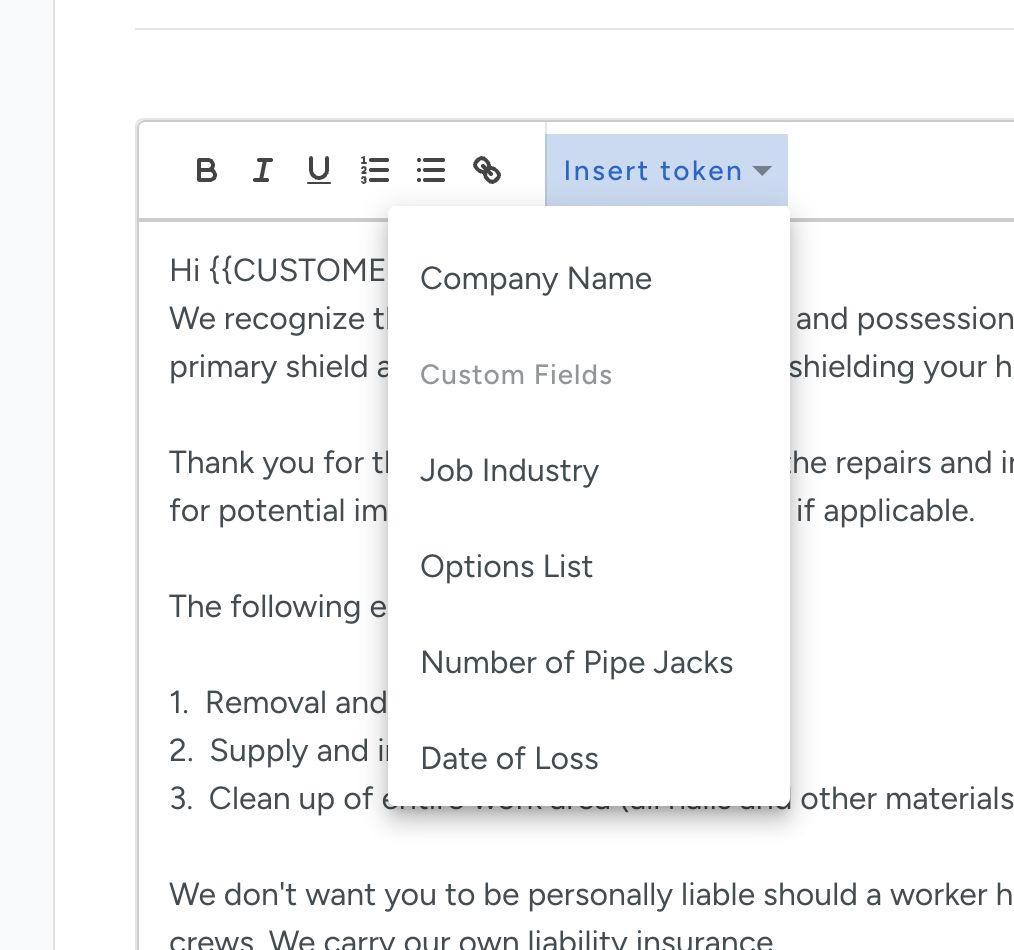Insert a numbered list
Viewport: 1014px width, 950px height.
click(x=375, y=171)
